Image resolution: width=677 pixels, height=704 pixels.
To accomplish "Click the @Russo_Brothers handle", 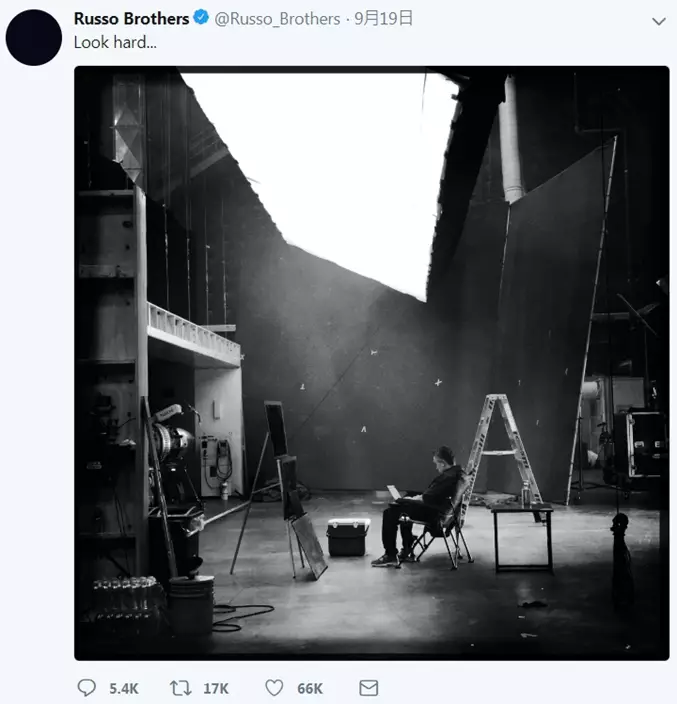I will [x=277, y=19].
